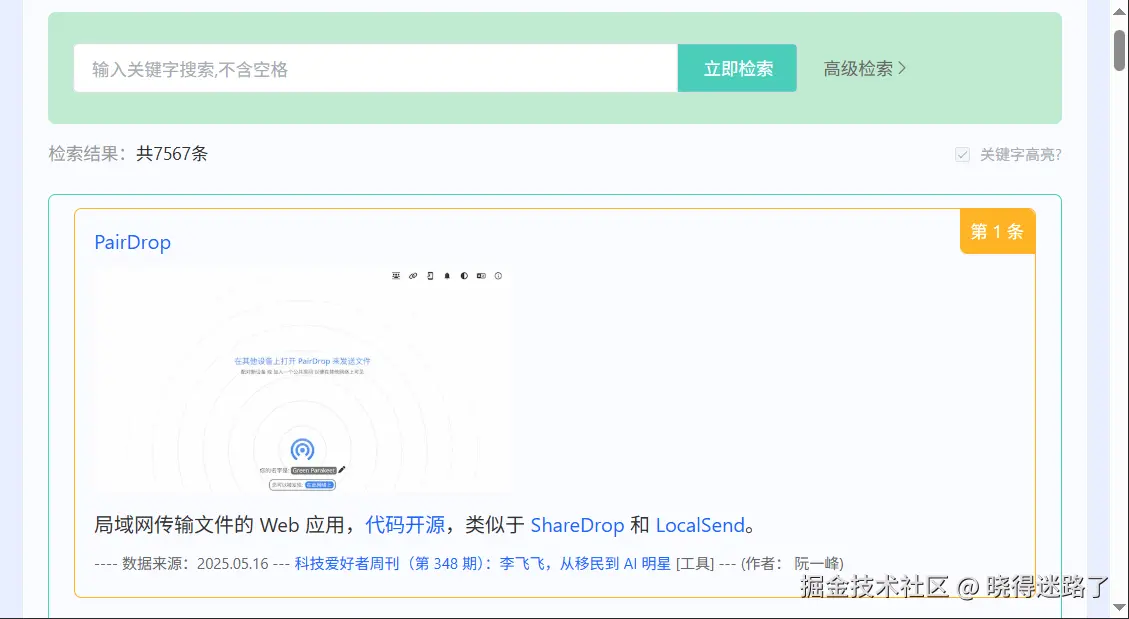Click the PairDrop screenshot thumbnail
The image size is (1129, 619).
[x=302, y=381]
